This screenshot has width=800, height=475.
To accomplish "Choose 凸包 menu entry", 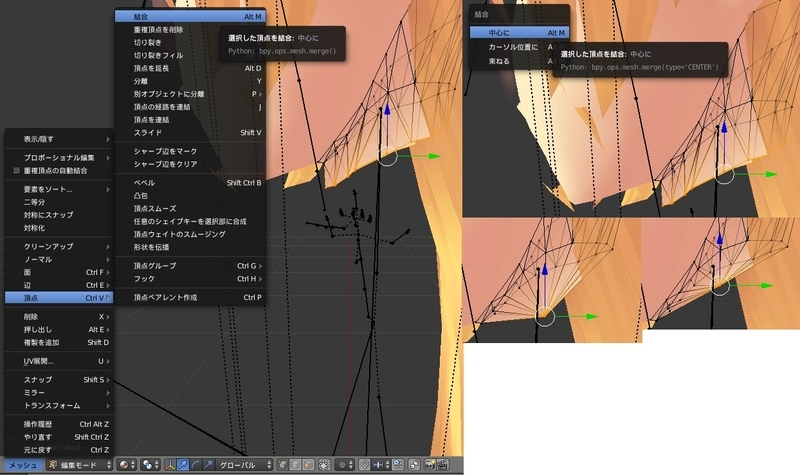I will pyautogui.click(x=190, y=195).
